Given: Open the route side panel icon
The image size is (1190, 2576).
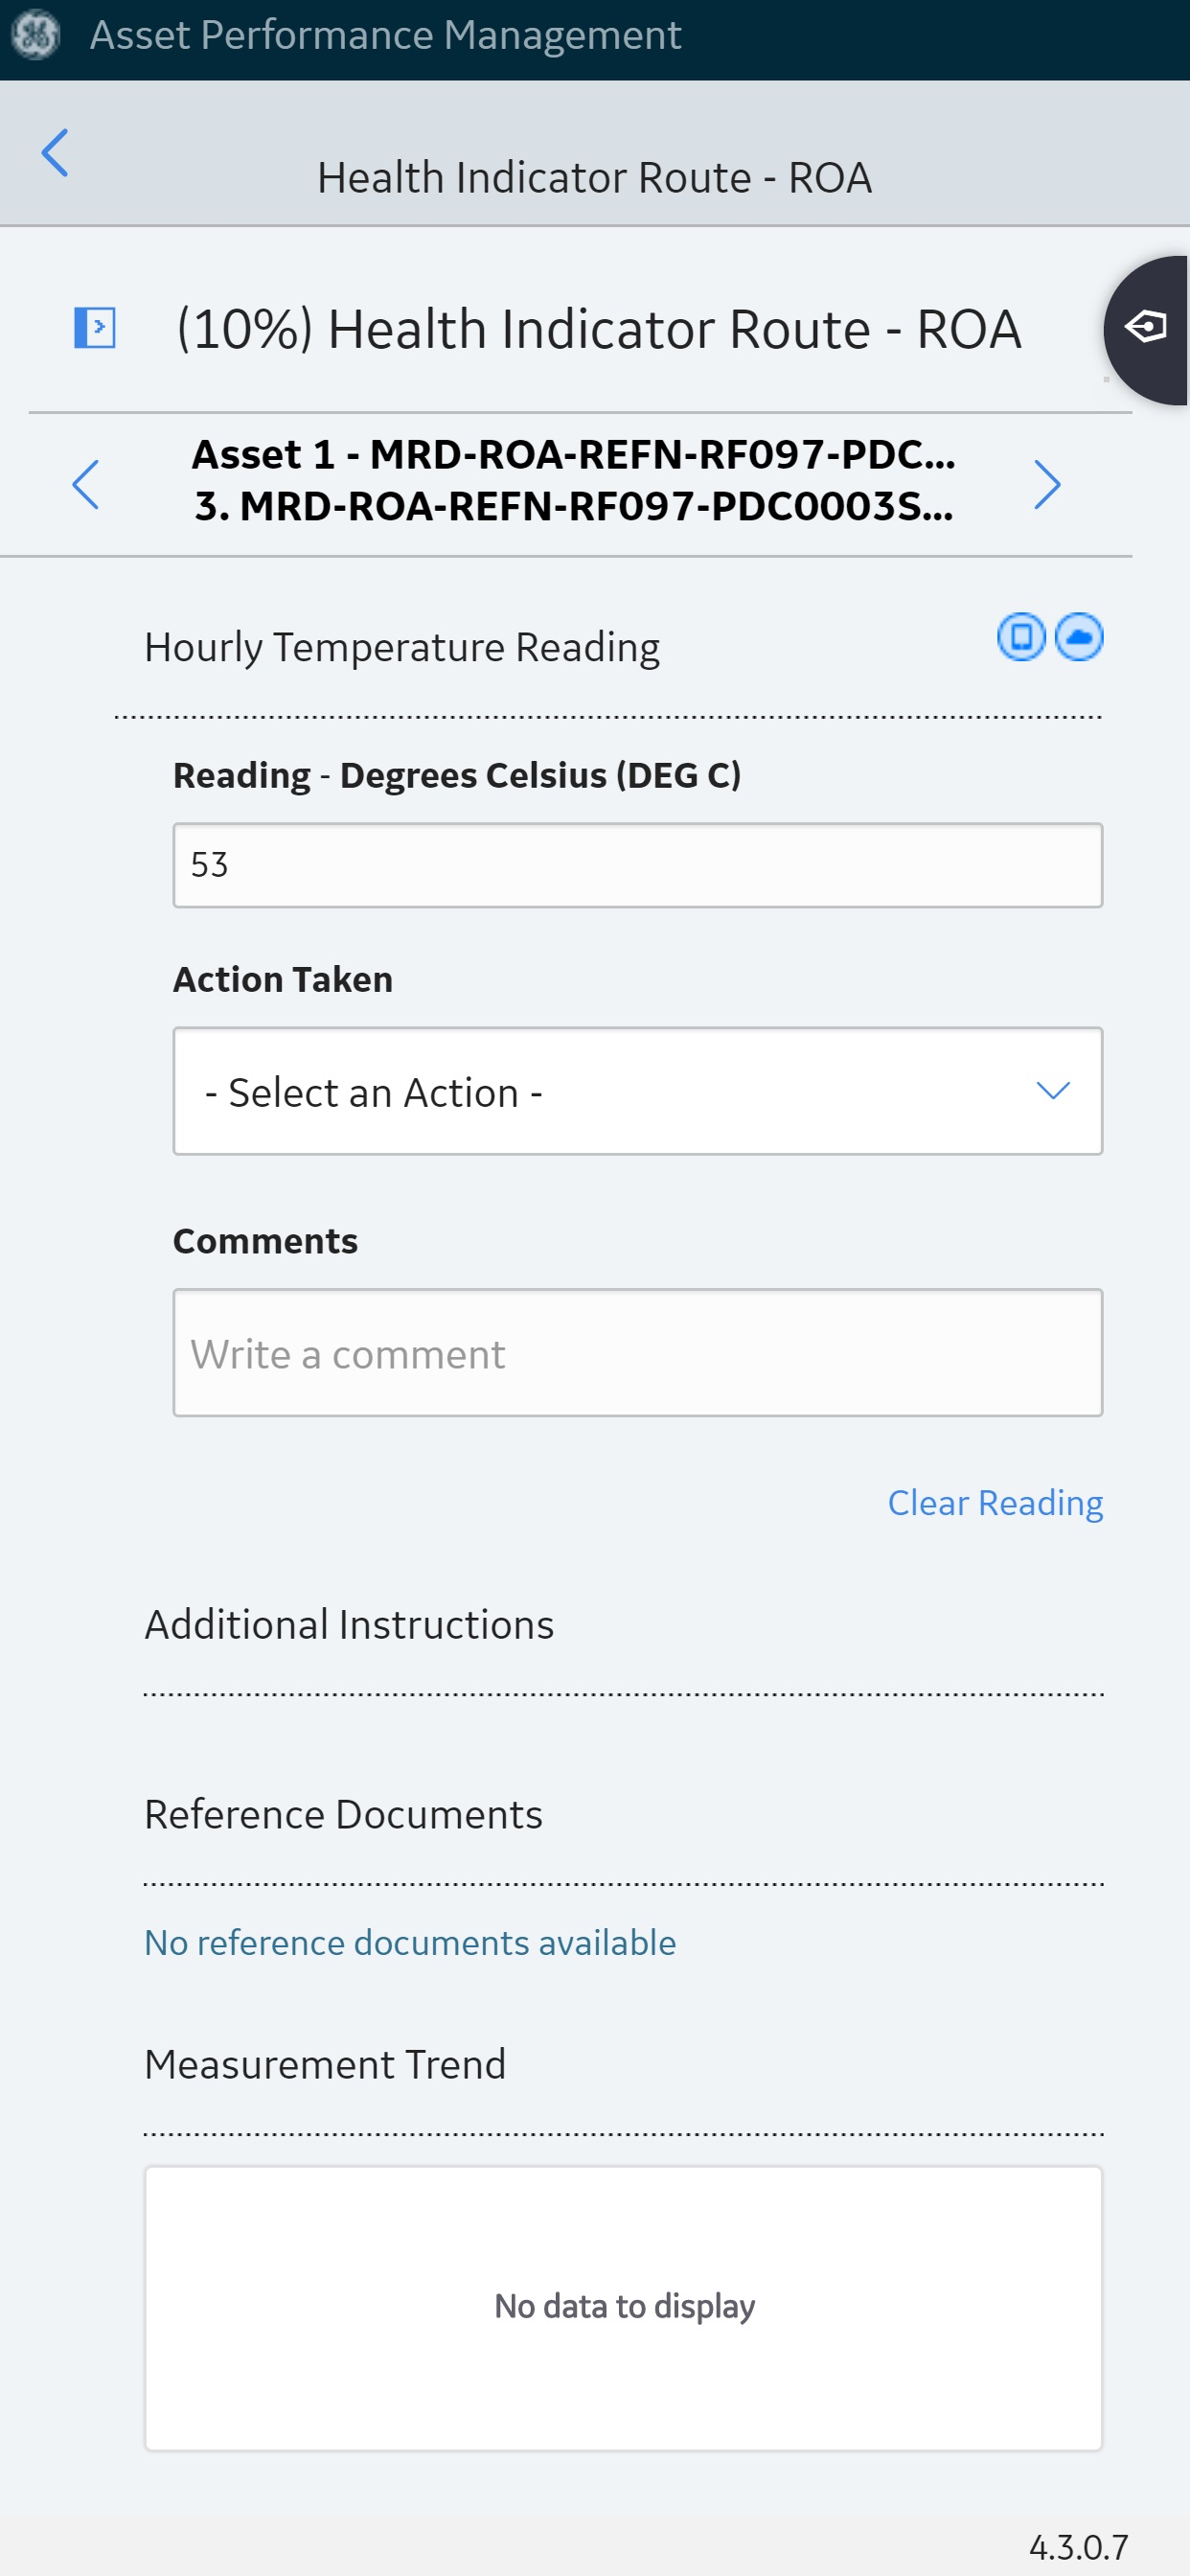Looking at the screenshot, I should pos(95,328).
